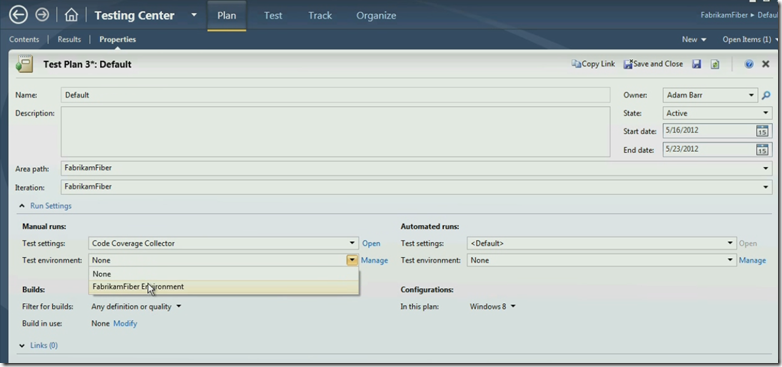Open the Results sub-tab

[x=69, y=39]
